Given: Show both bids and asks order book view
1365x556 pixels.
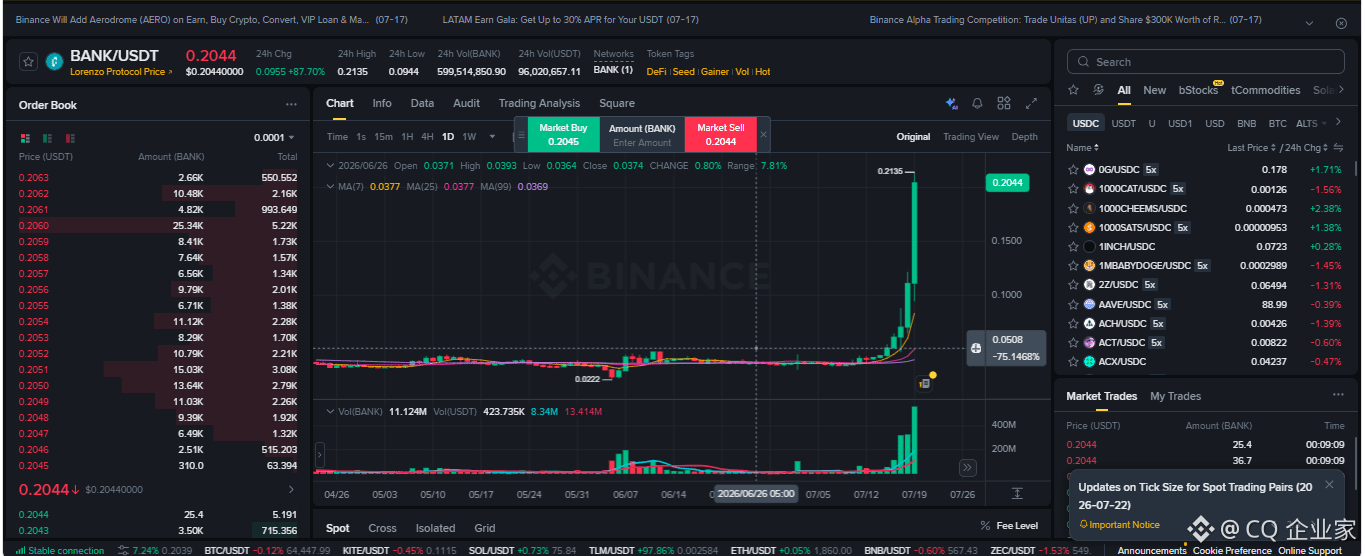Looking at the screenshot, I should pos(25,138).
